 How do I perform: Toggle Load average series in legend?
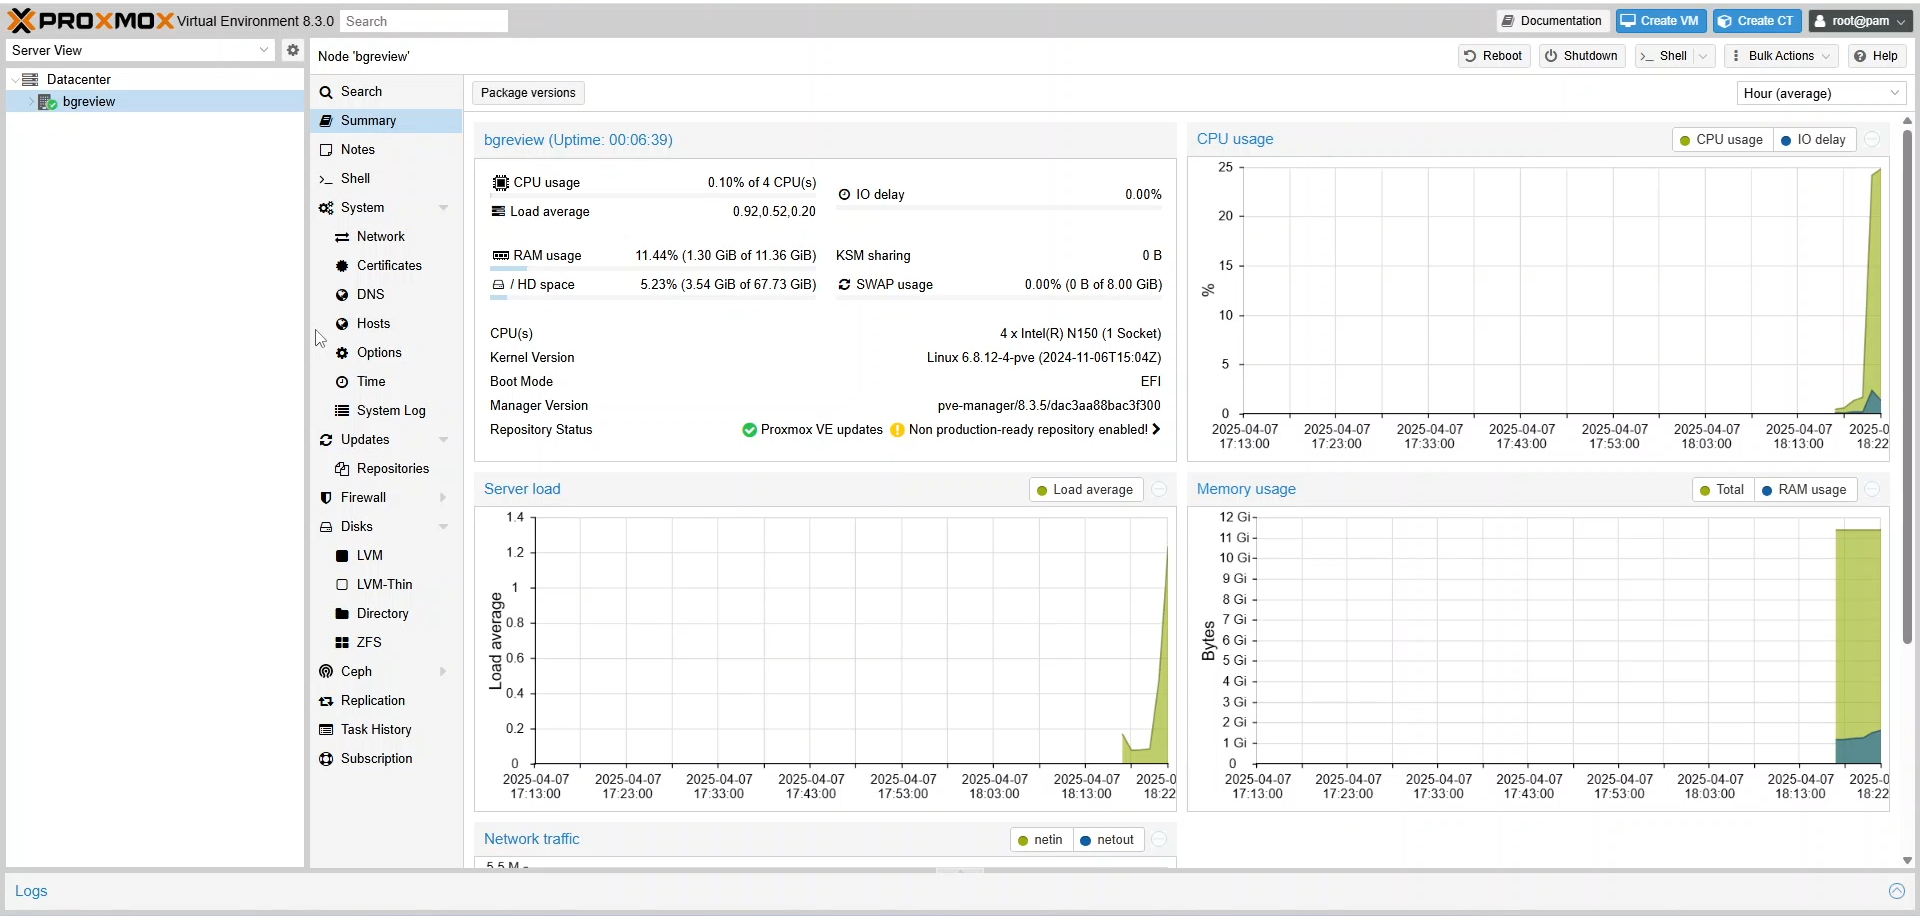coord(1086,490)
